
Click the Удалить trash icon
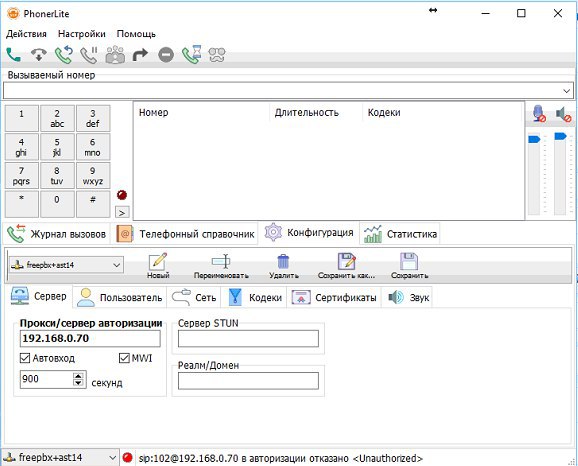(283, 266)
